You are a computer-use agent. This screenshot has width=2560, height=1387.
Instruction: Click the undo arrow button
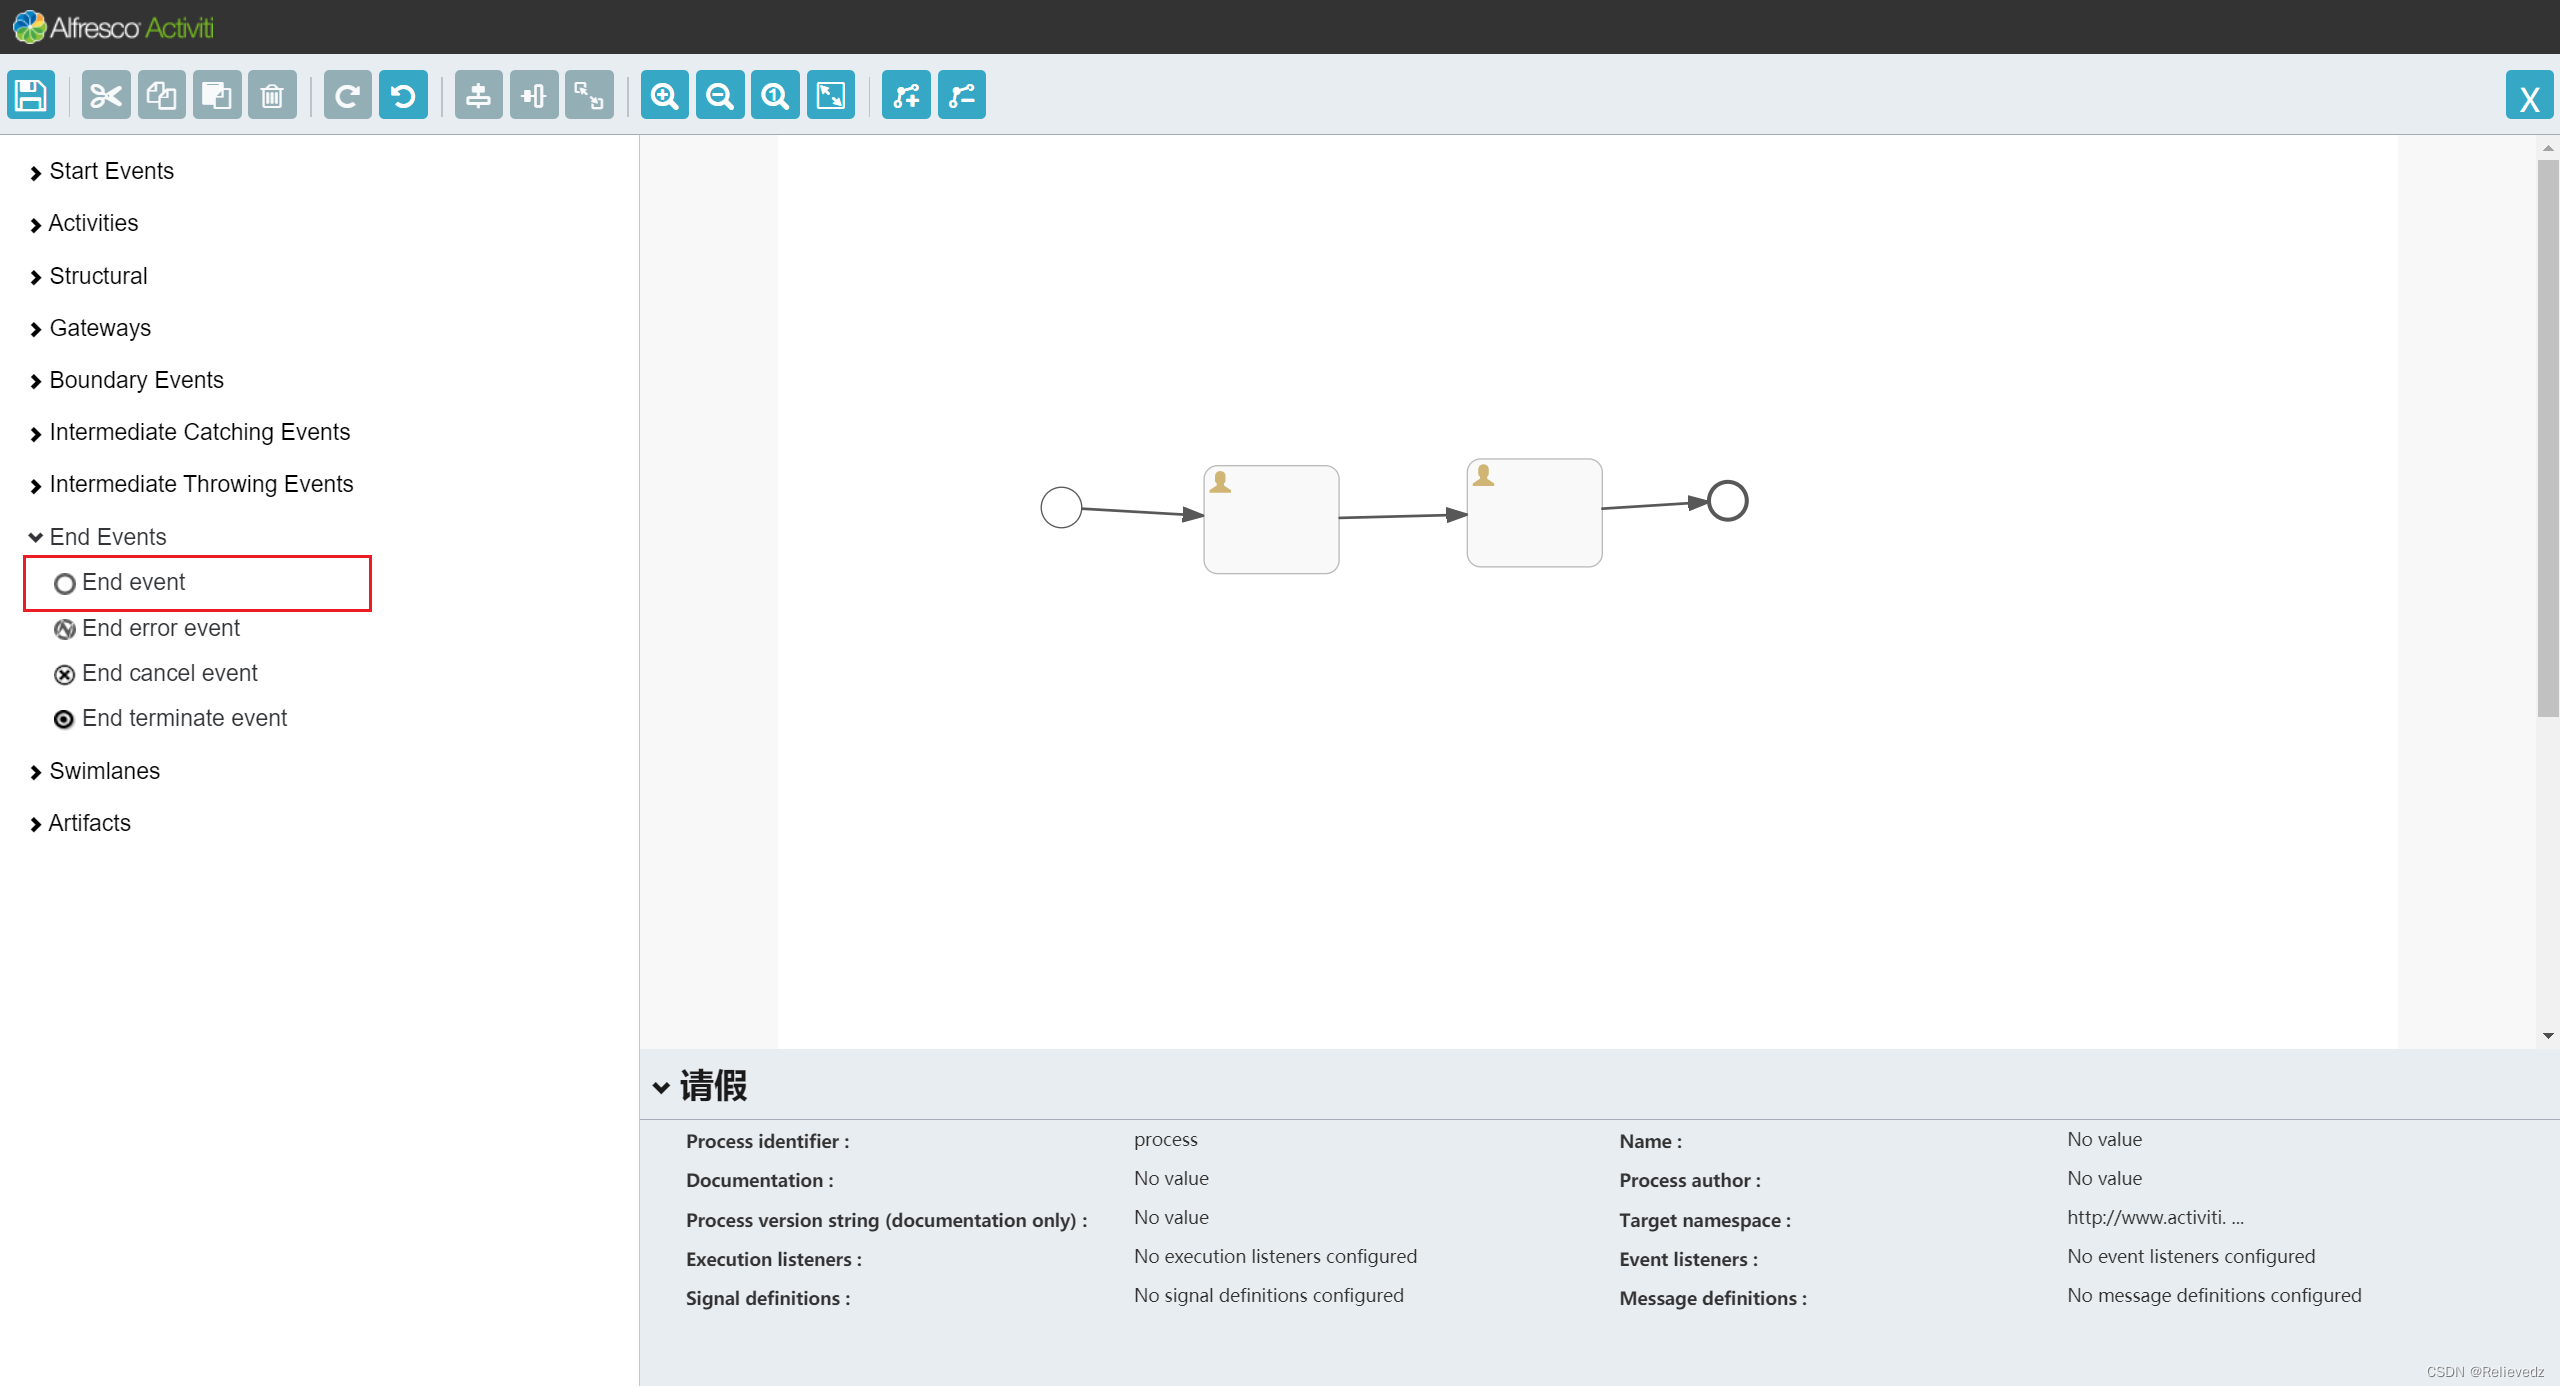403,96
